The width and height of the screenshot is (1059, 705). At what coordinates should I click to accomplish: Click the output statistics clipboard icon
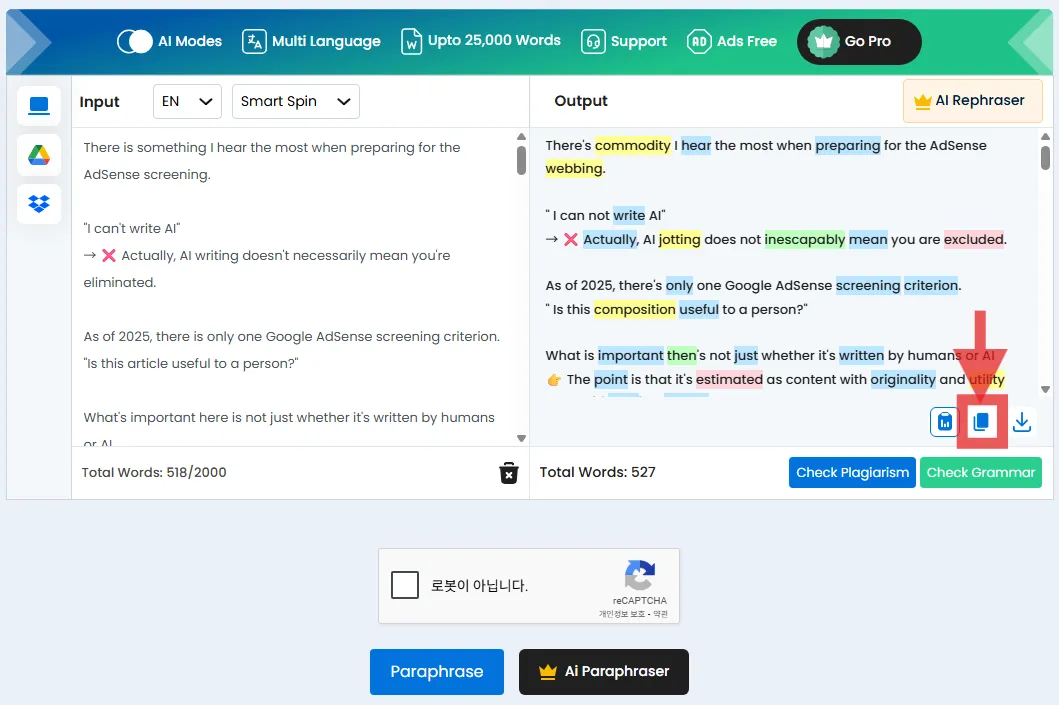pyautogui.click(x=944, y=422)
